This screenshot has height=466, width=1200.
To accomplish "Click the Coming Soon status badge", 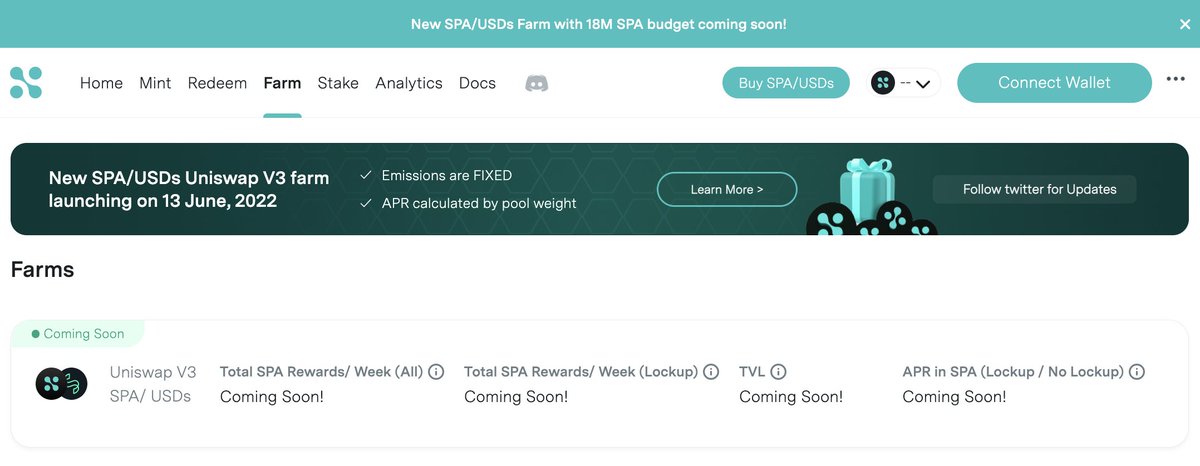I will click(78, 334).
